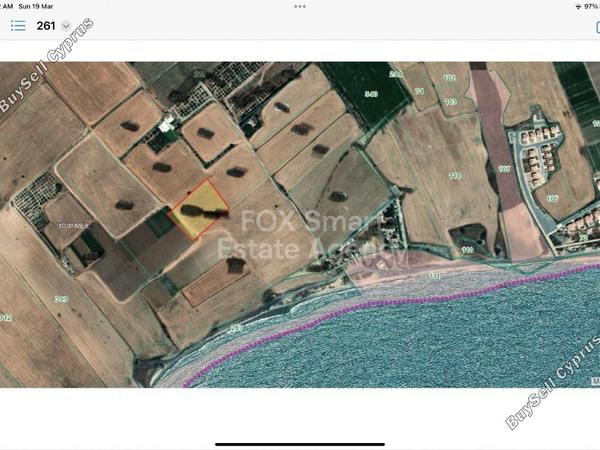The image size is (600, 450).
Task: Expand the chevron next to 261
Action: click(x=66, y=26)
